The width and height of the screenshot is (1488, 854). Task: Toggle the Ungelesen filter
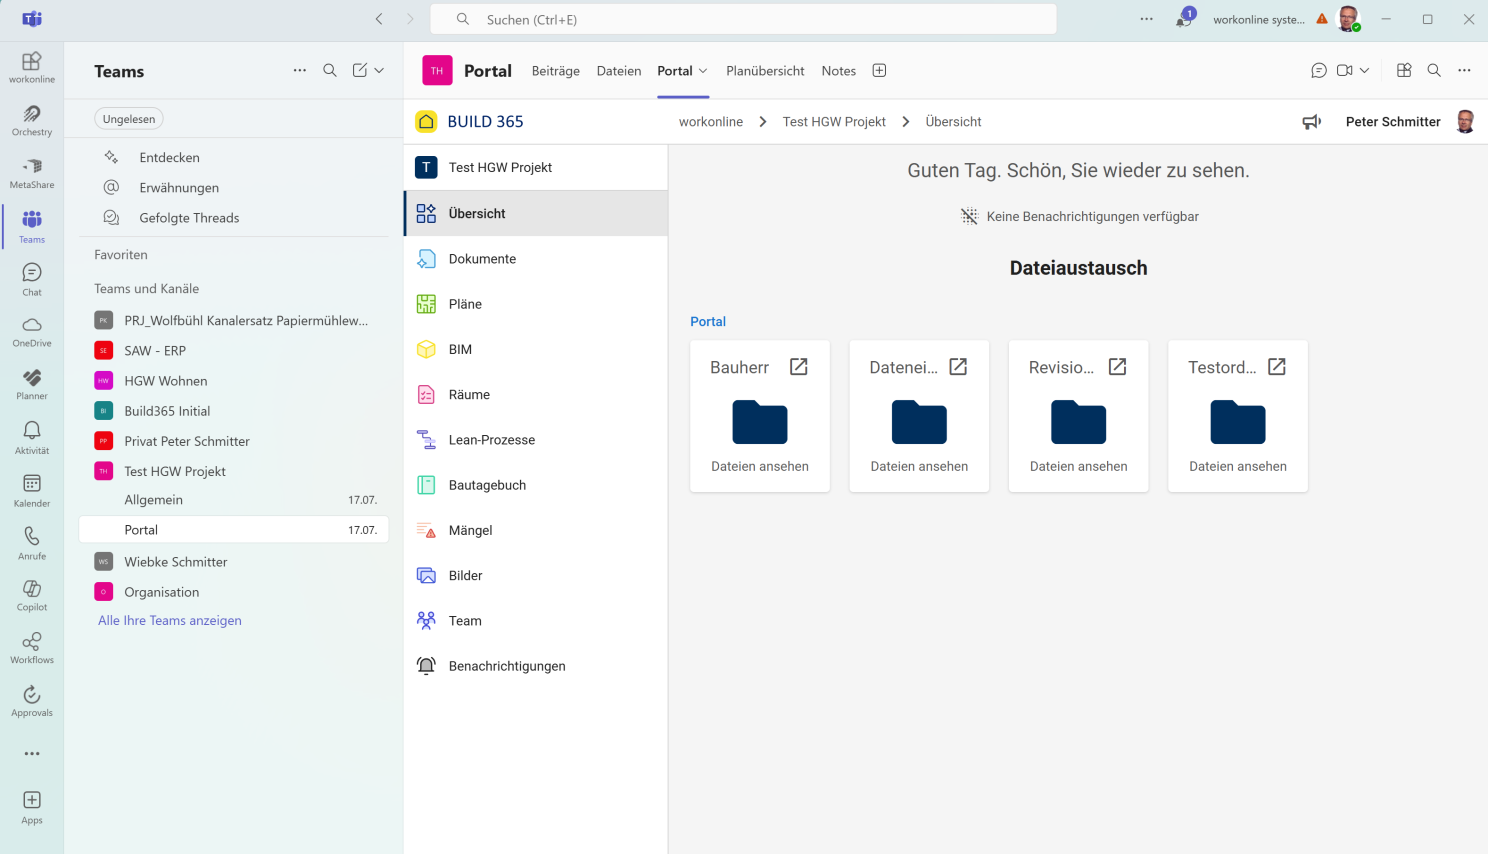129,119
